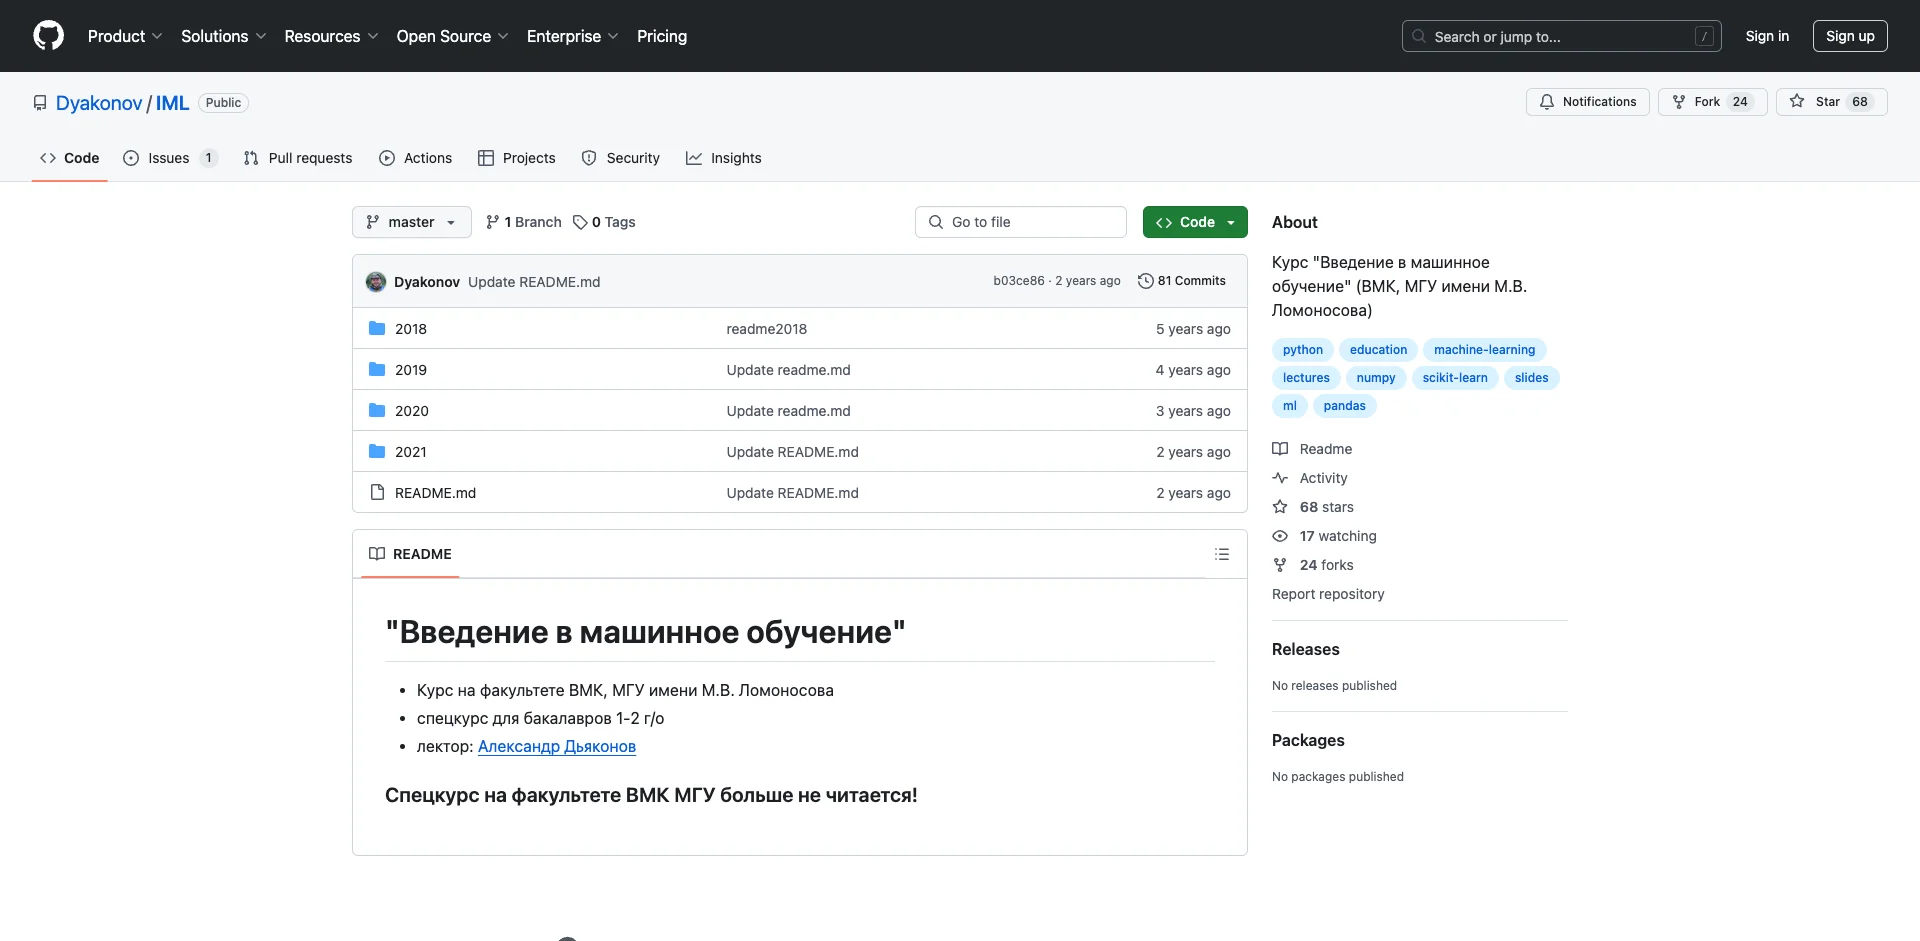The width and height of the screenshot is (1920, 941).
Task: Open Dyakonov's avatar in the commit row
Action: pos(376,282)
